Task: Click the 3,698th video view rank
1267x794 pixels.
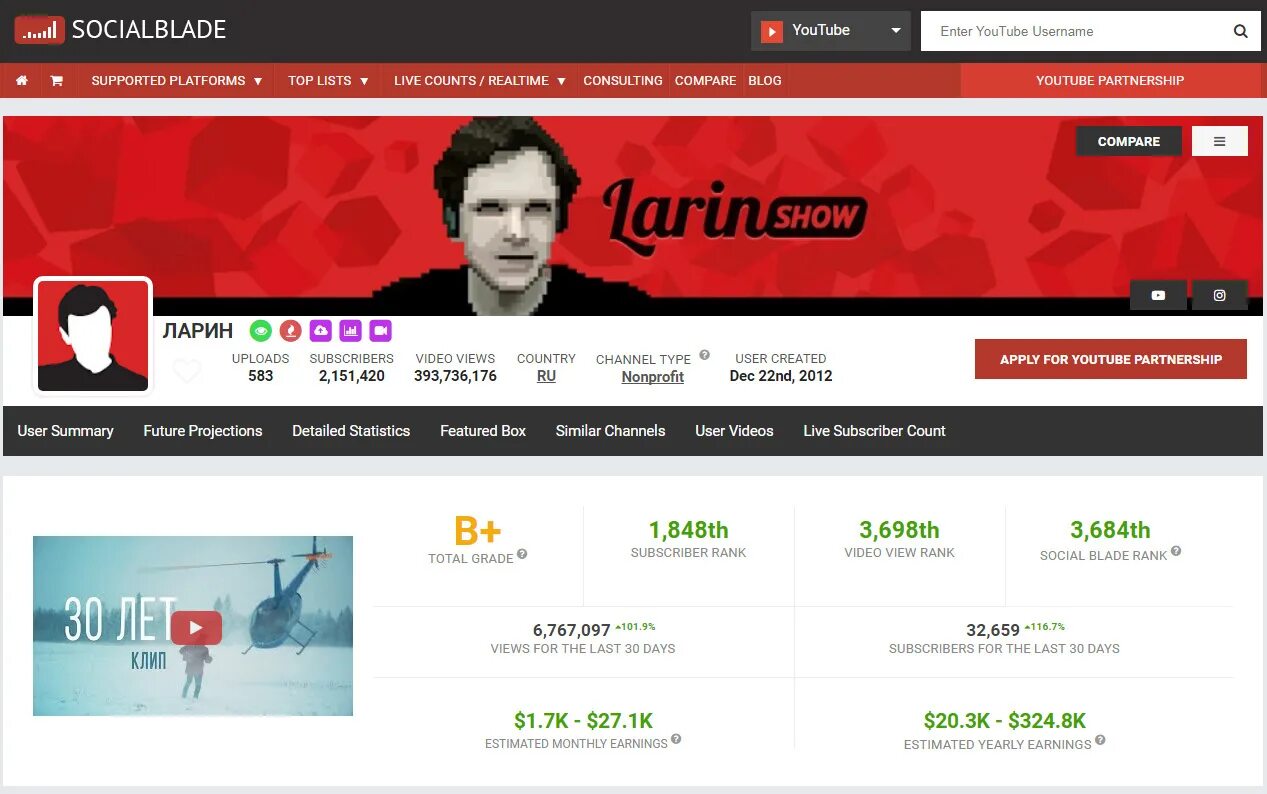Action: (899, 530)
